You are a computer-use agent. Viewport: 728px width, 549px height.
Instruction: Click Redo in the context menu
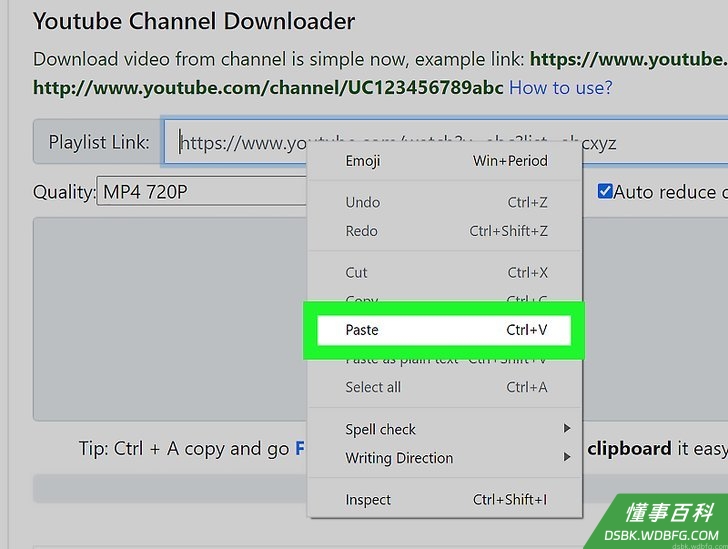pyautogui.click(x=445, y=231)
